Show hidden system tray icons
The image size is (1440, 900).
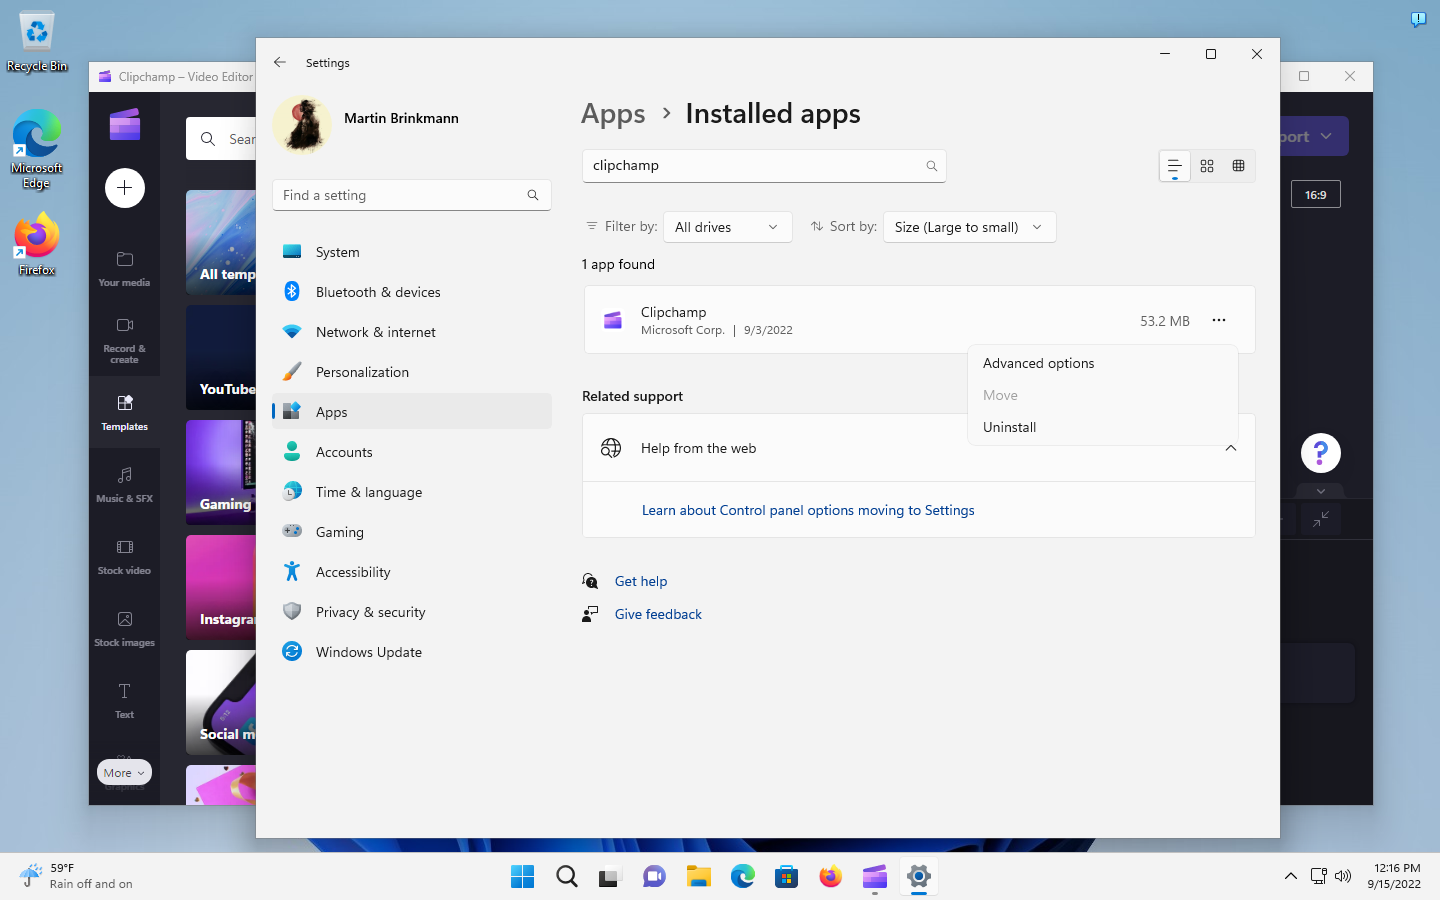(1291, 877)
